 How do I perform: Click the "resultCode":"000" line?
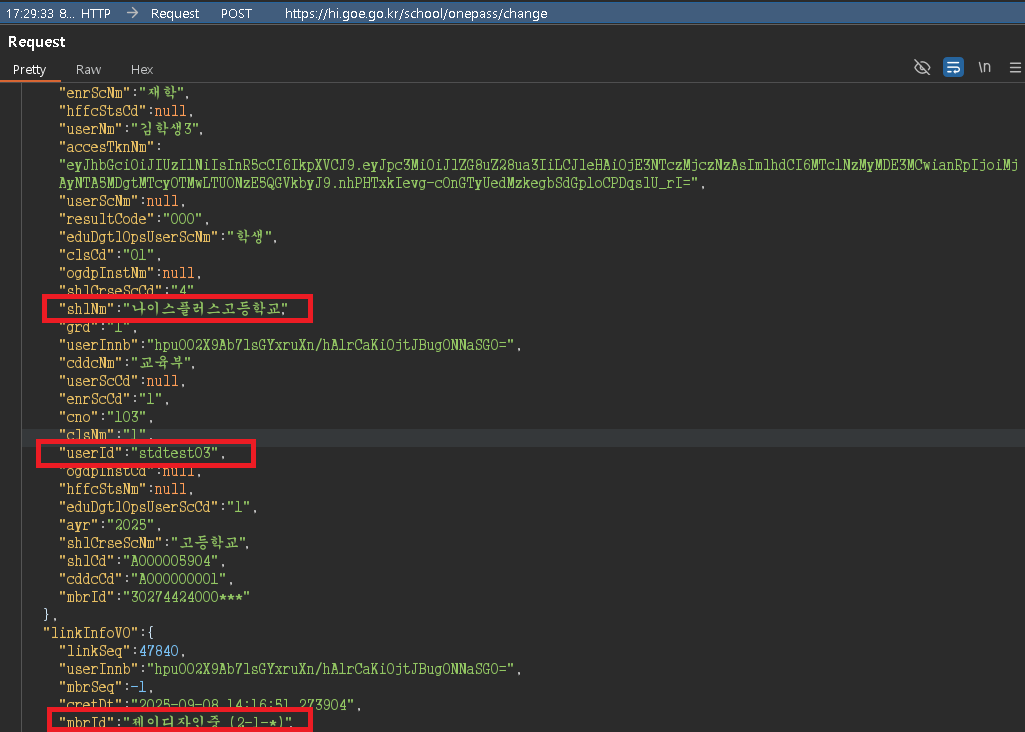click(x=132, y=218)
